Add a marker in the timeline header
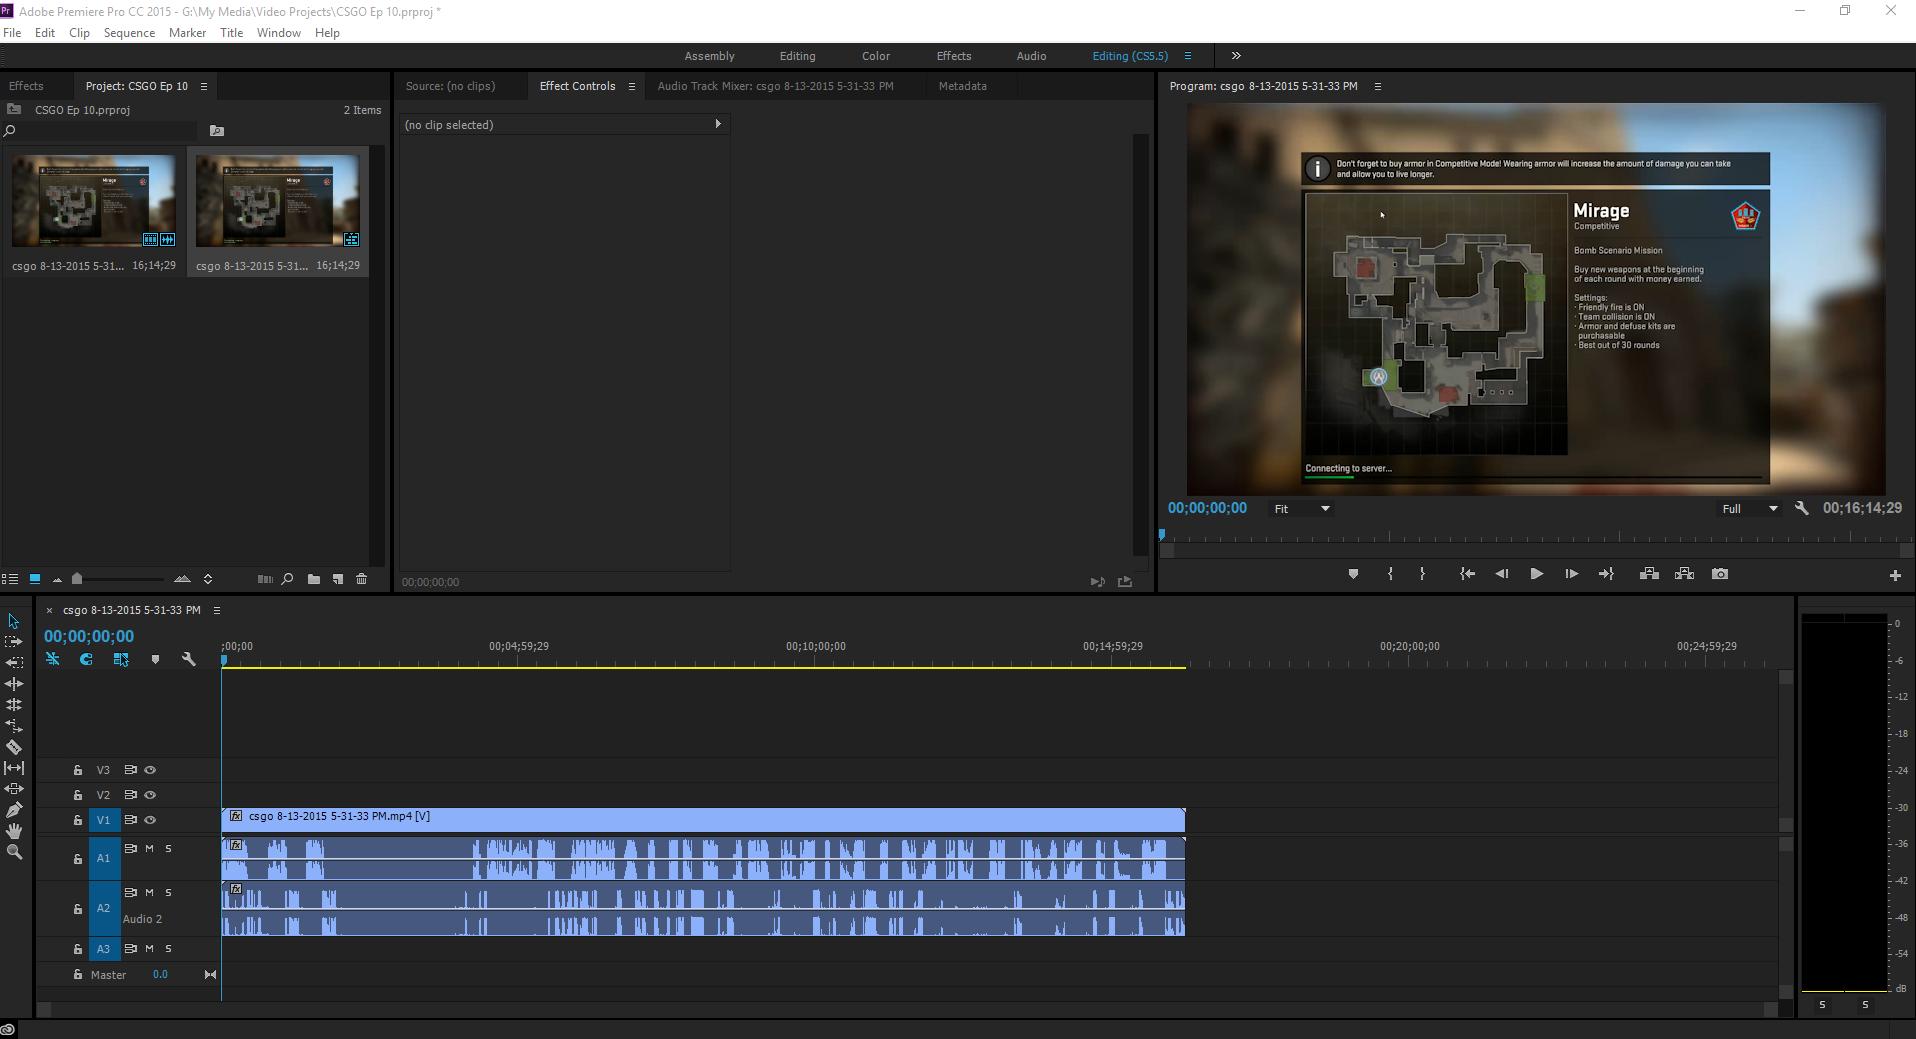The height and width of the screenshot is (1039, 1916). pyautogui.click(x=155, y=659)
